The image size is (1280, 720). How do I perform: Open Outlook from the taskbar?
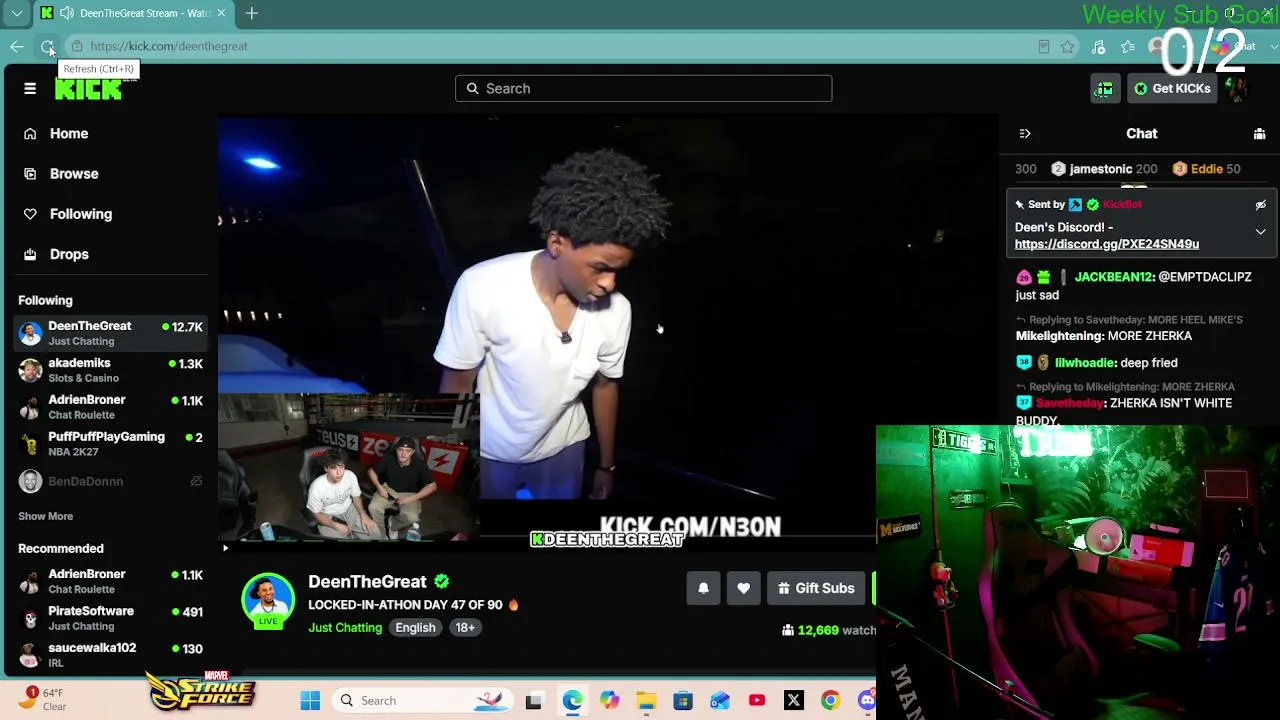click(720, 701)
